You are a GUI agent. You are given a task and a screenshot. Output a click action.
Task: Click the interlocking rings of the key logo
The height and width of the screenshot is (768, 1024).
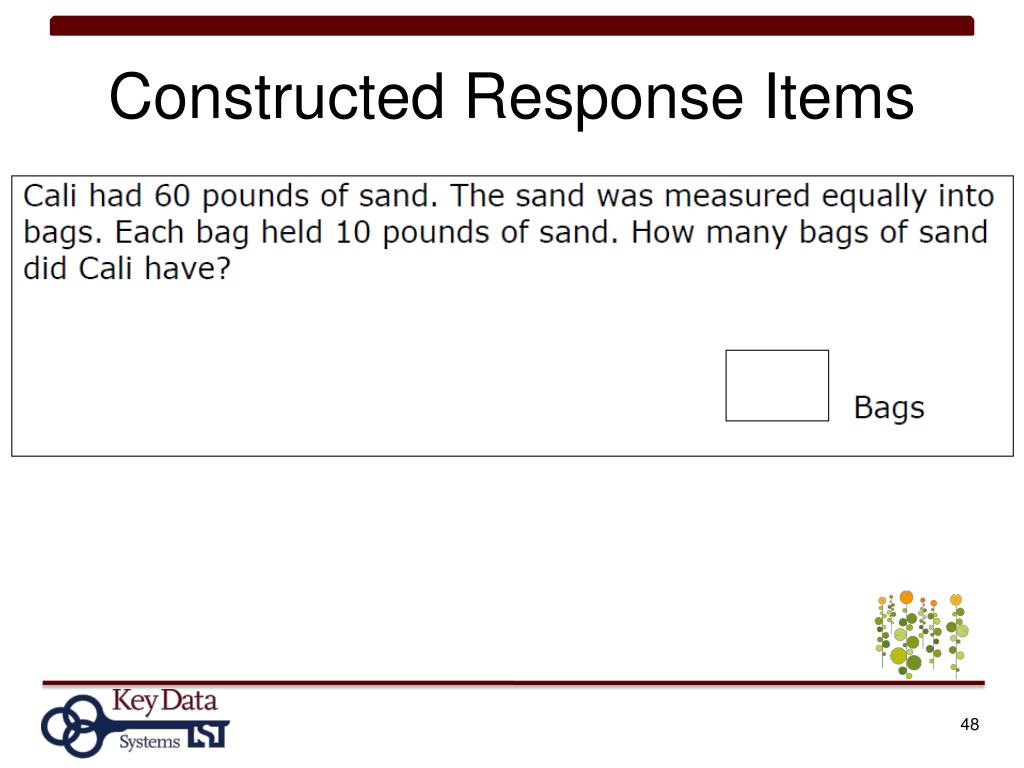pos(73,725)
